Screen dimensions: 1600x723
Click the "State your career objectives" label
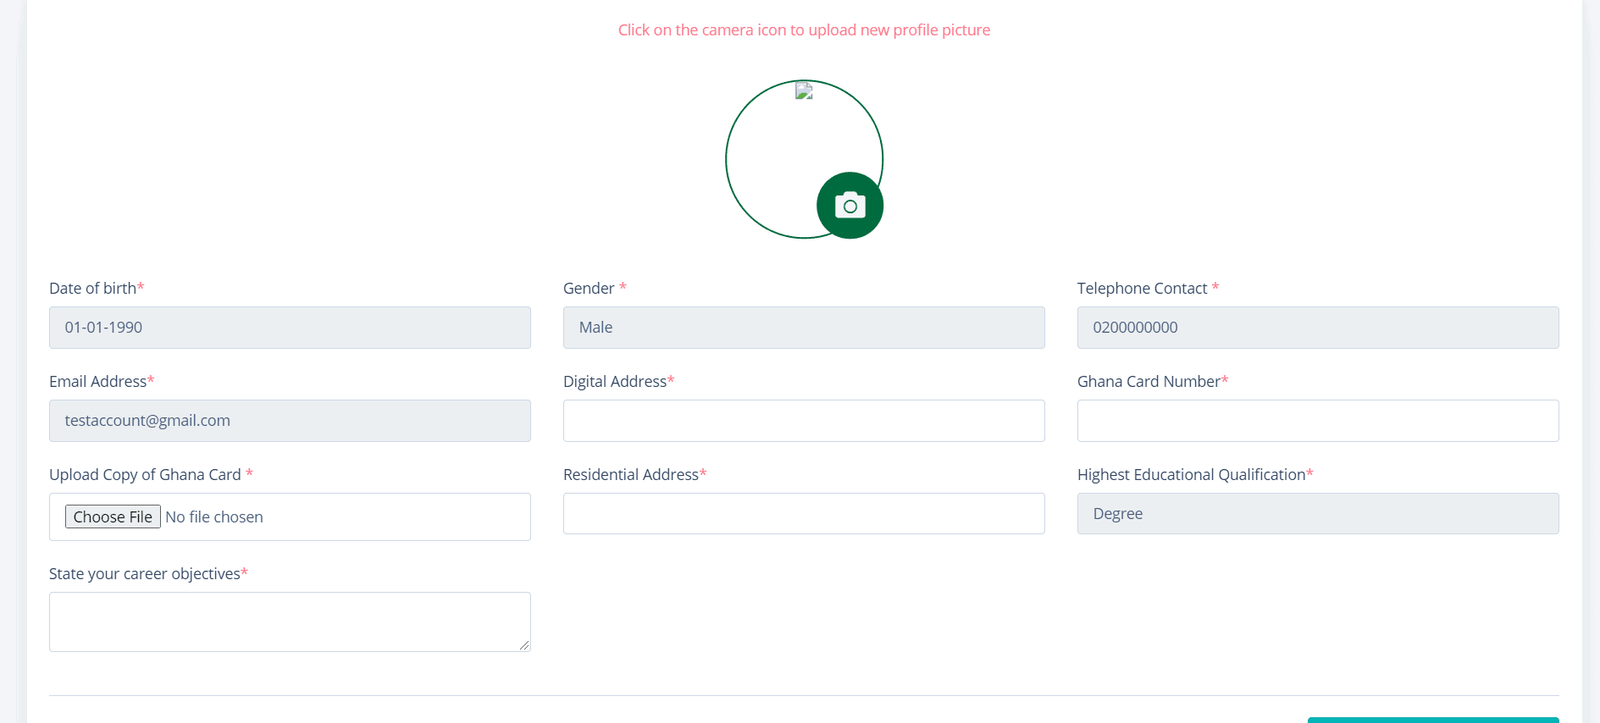click(145, 574)
